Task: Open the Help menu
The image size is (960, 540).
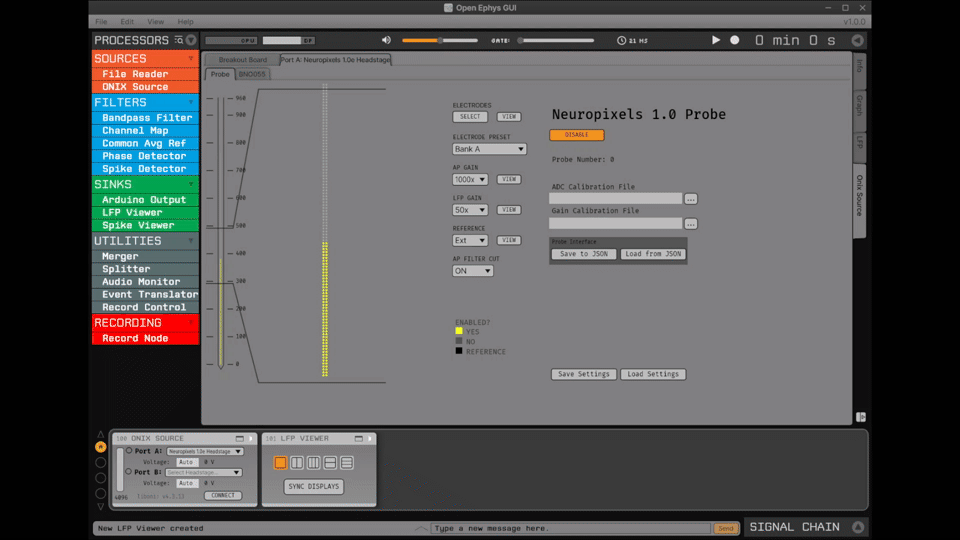Action: (x=186, y=21)
